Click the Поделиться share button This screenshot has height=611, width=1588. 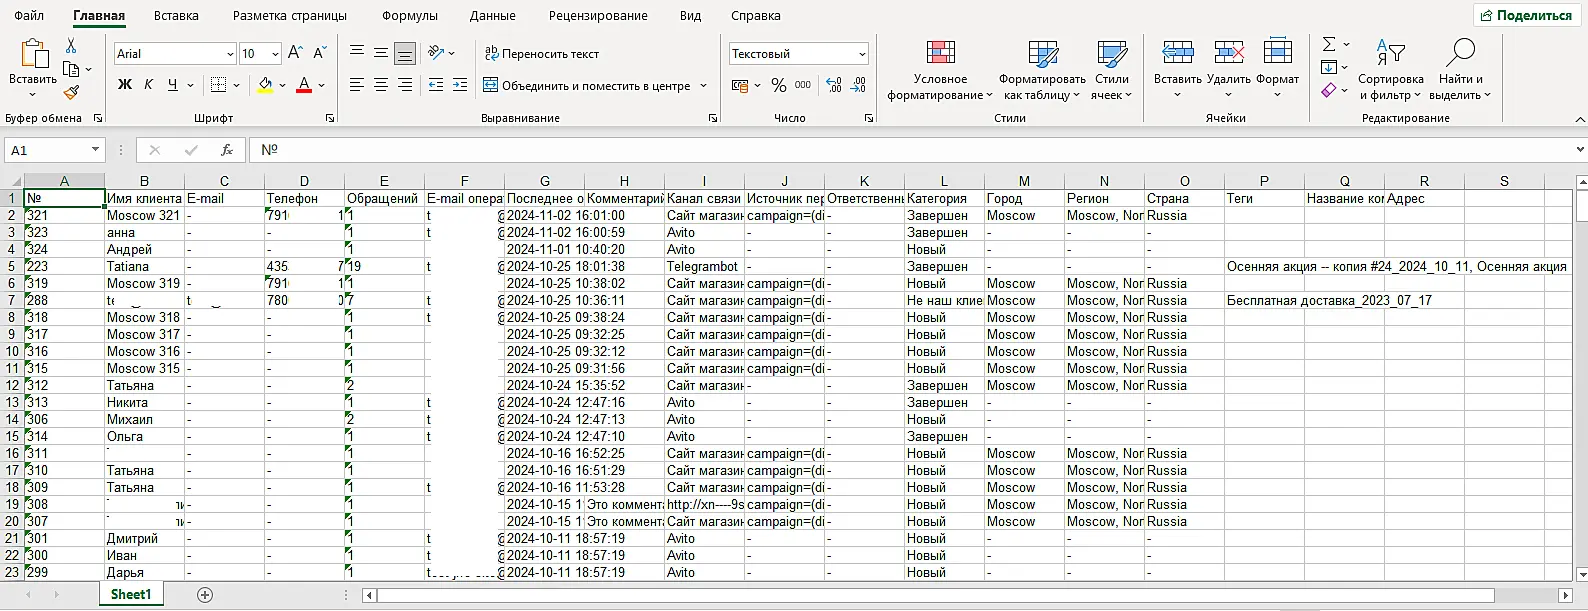[x=1526, y=16]
